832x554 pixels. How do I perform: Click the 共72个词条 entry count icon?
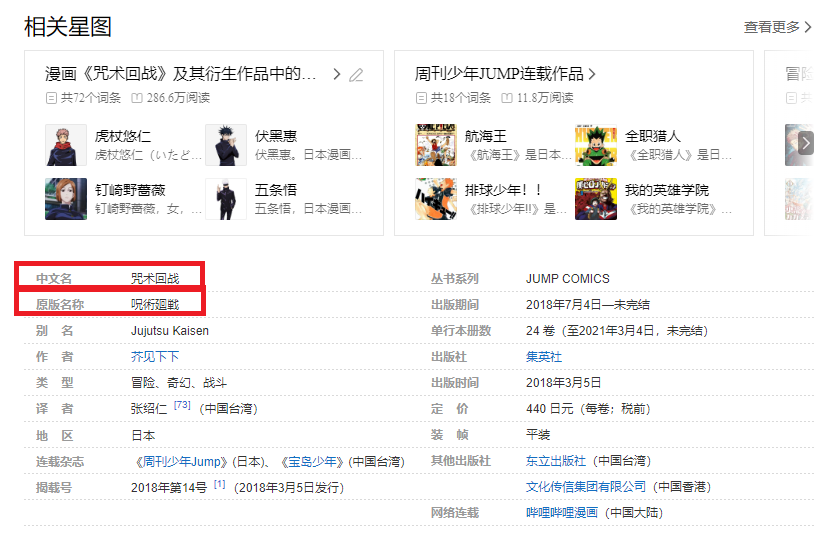(x=51, y=98)
